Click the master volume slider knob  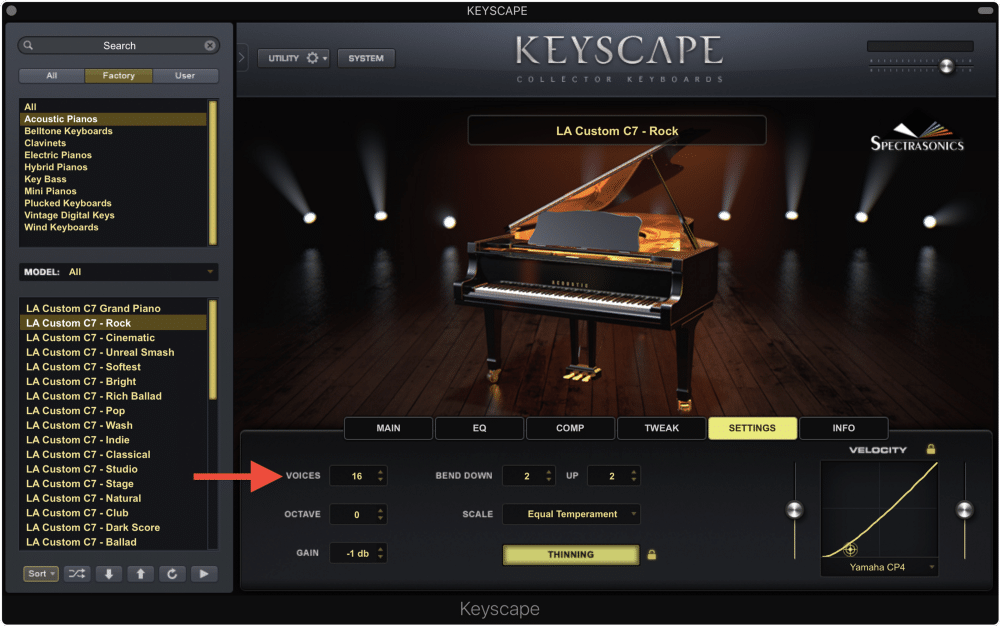pyautogui.click(x=946, y=66)
